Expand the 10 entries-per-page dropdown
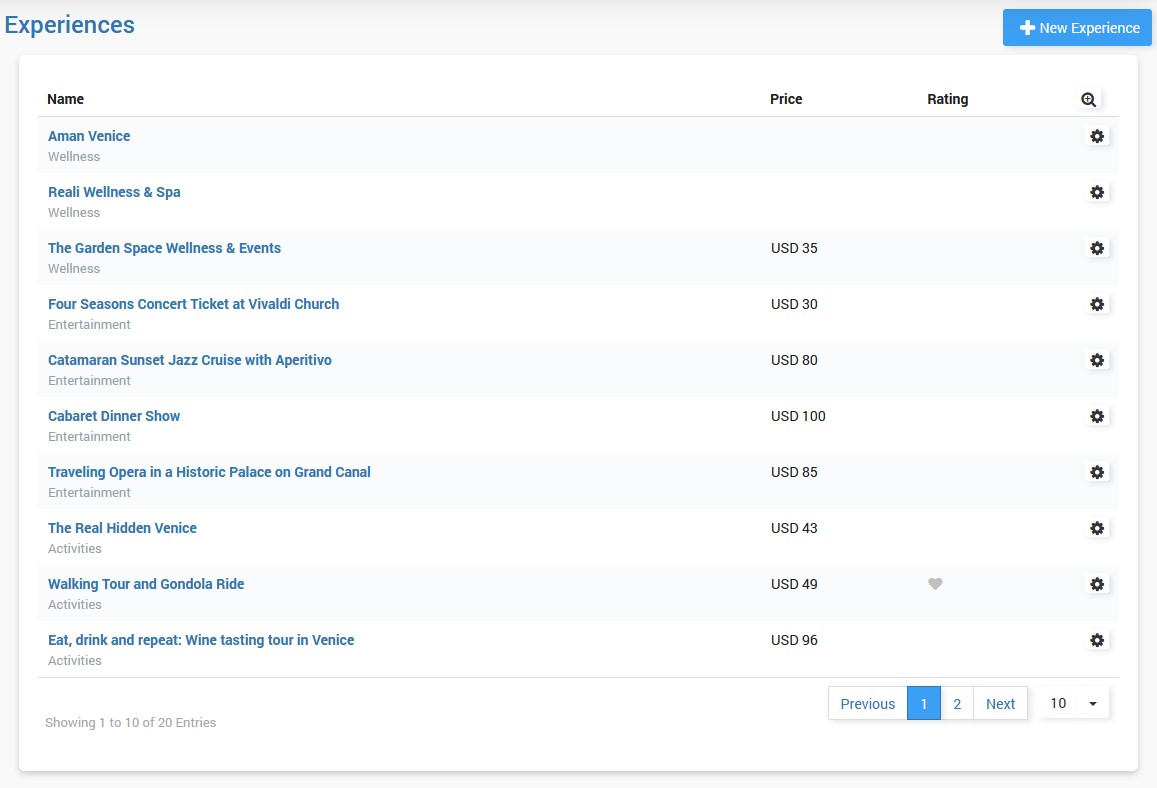The image size is (1157, 788). tap(1074, 703)
